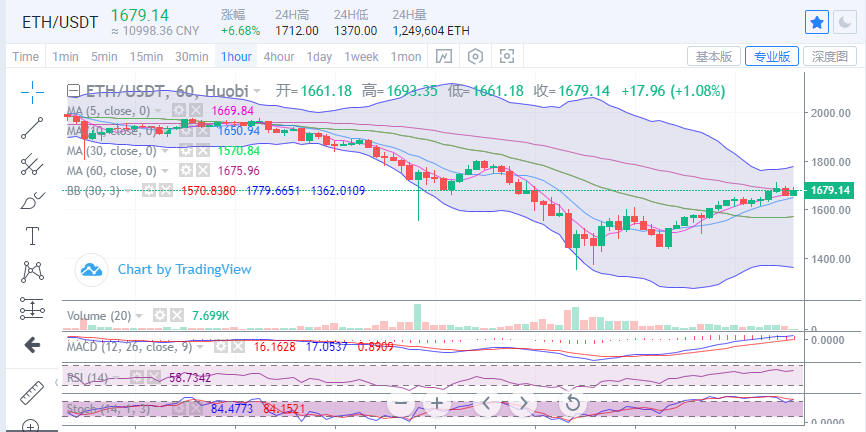Image resolution: width=866 pixels, height=432 pixels.
Task: Select the crosshair cursor tool
Action: click(x=32, y=92)
